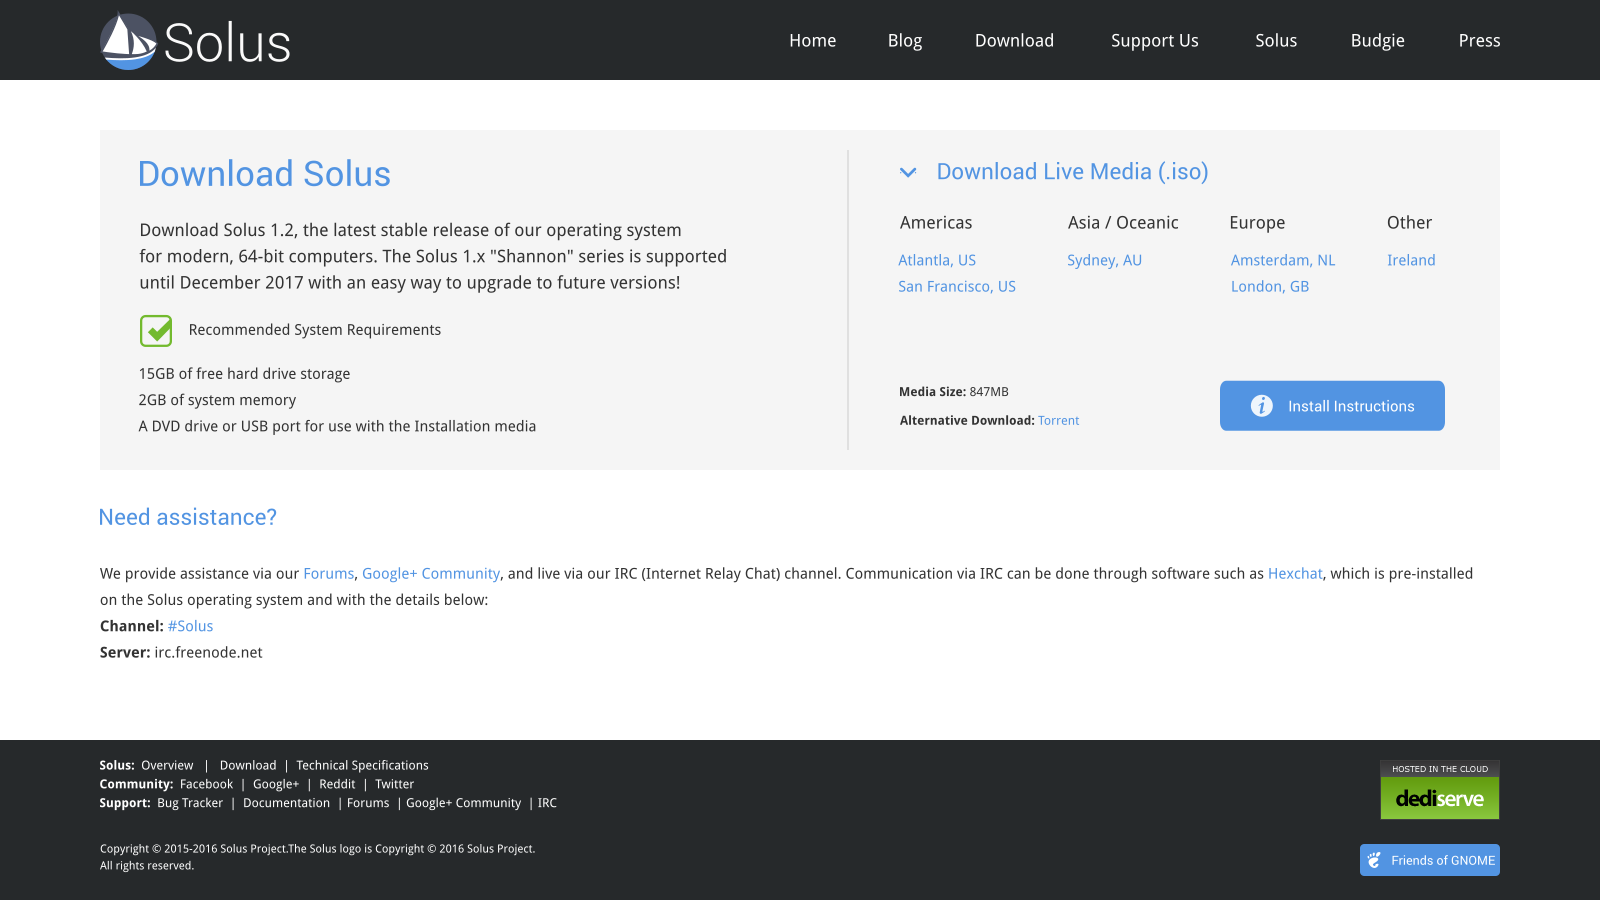
Task: Open the Friends of GNOME button
Action: pyautogui.click(x=1430, y=860)
